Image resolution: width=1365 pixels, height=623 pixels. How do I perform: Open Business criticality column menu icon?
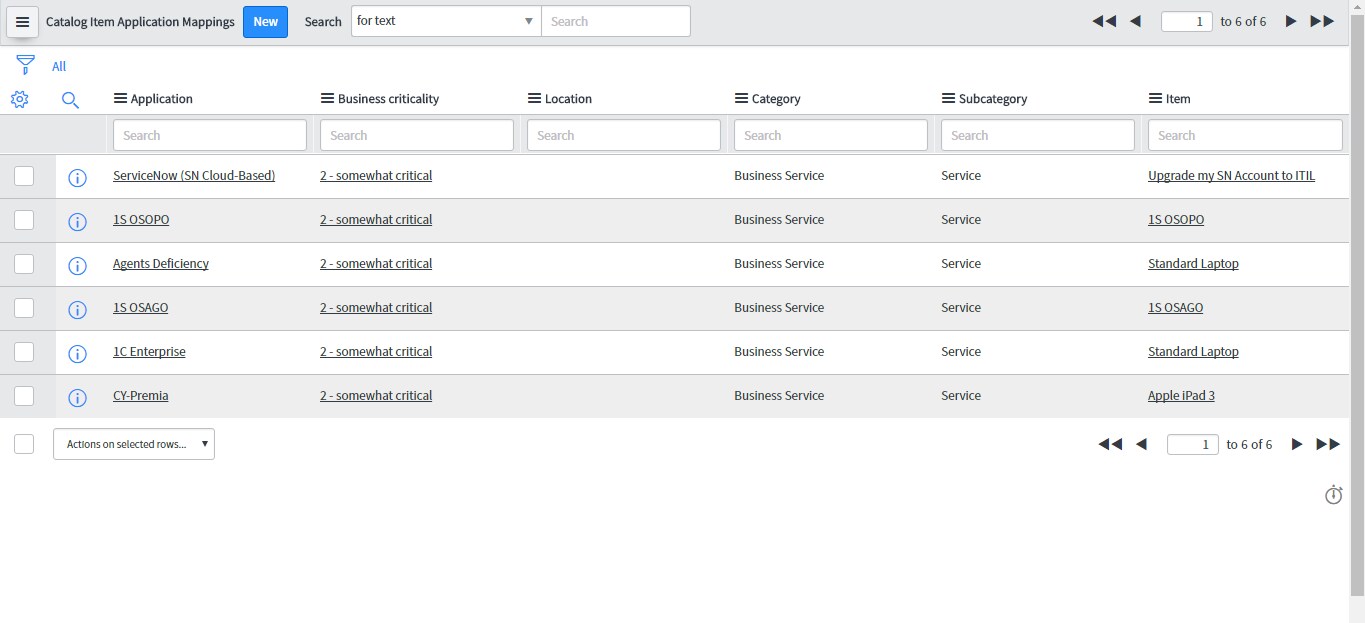tap(327, 98)
